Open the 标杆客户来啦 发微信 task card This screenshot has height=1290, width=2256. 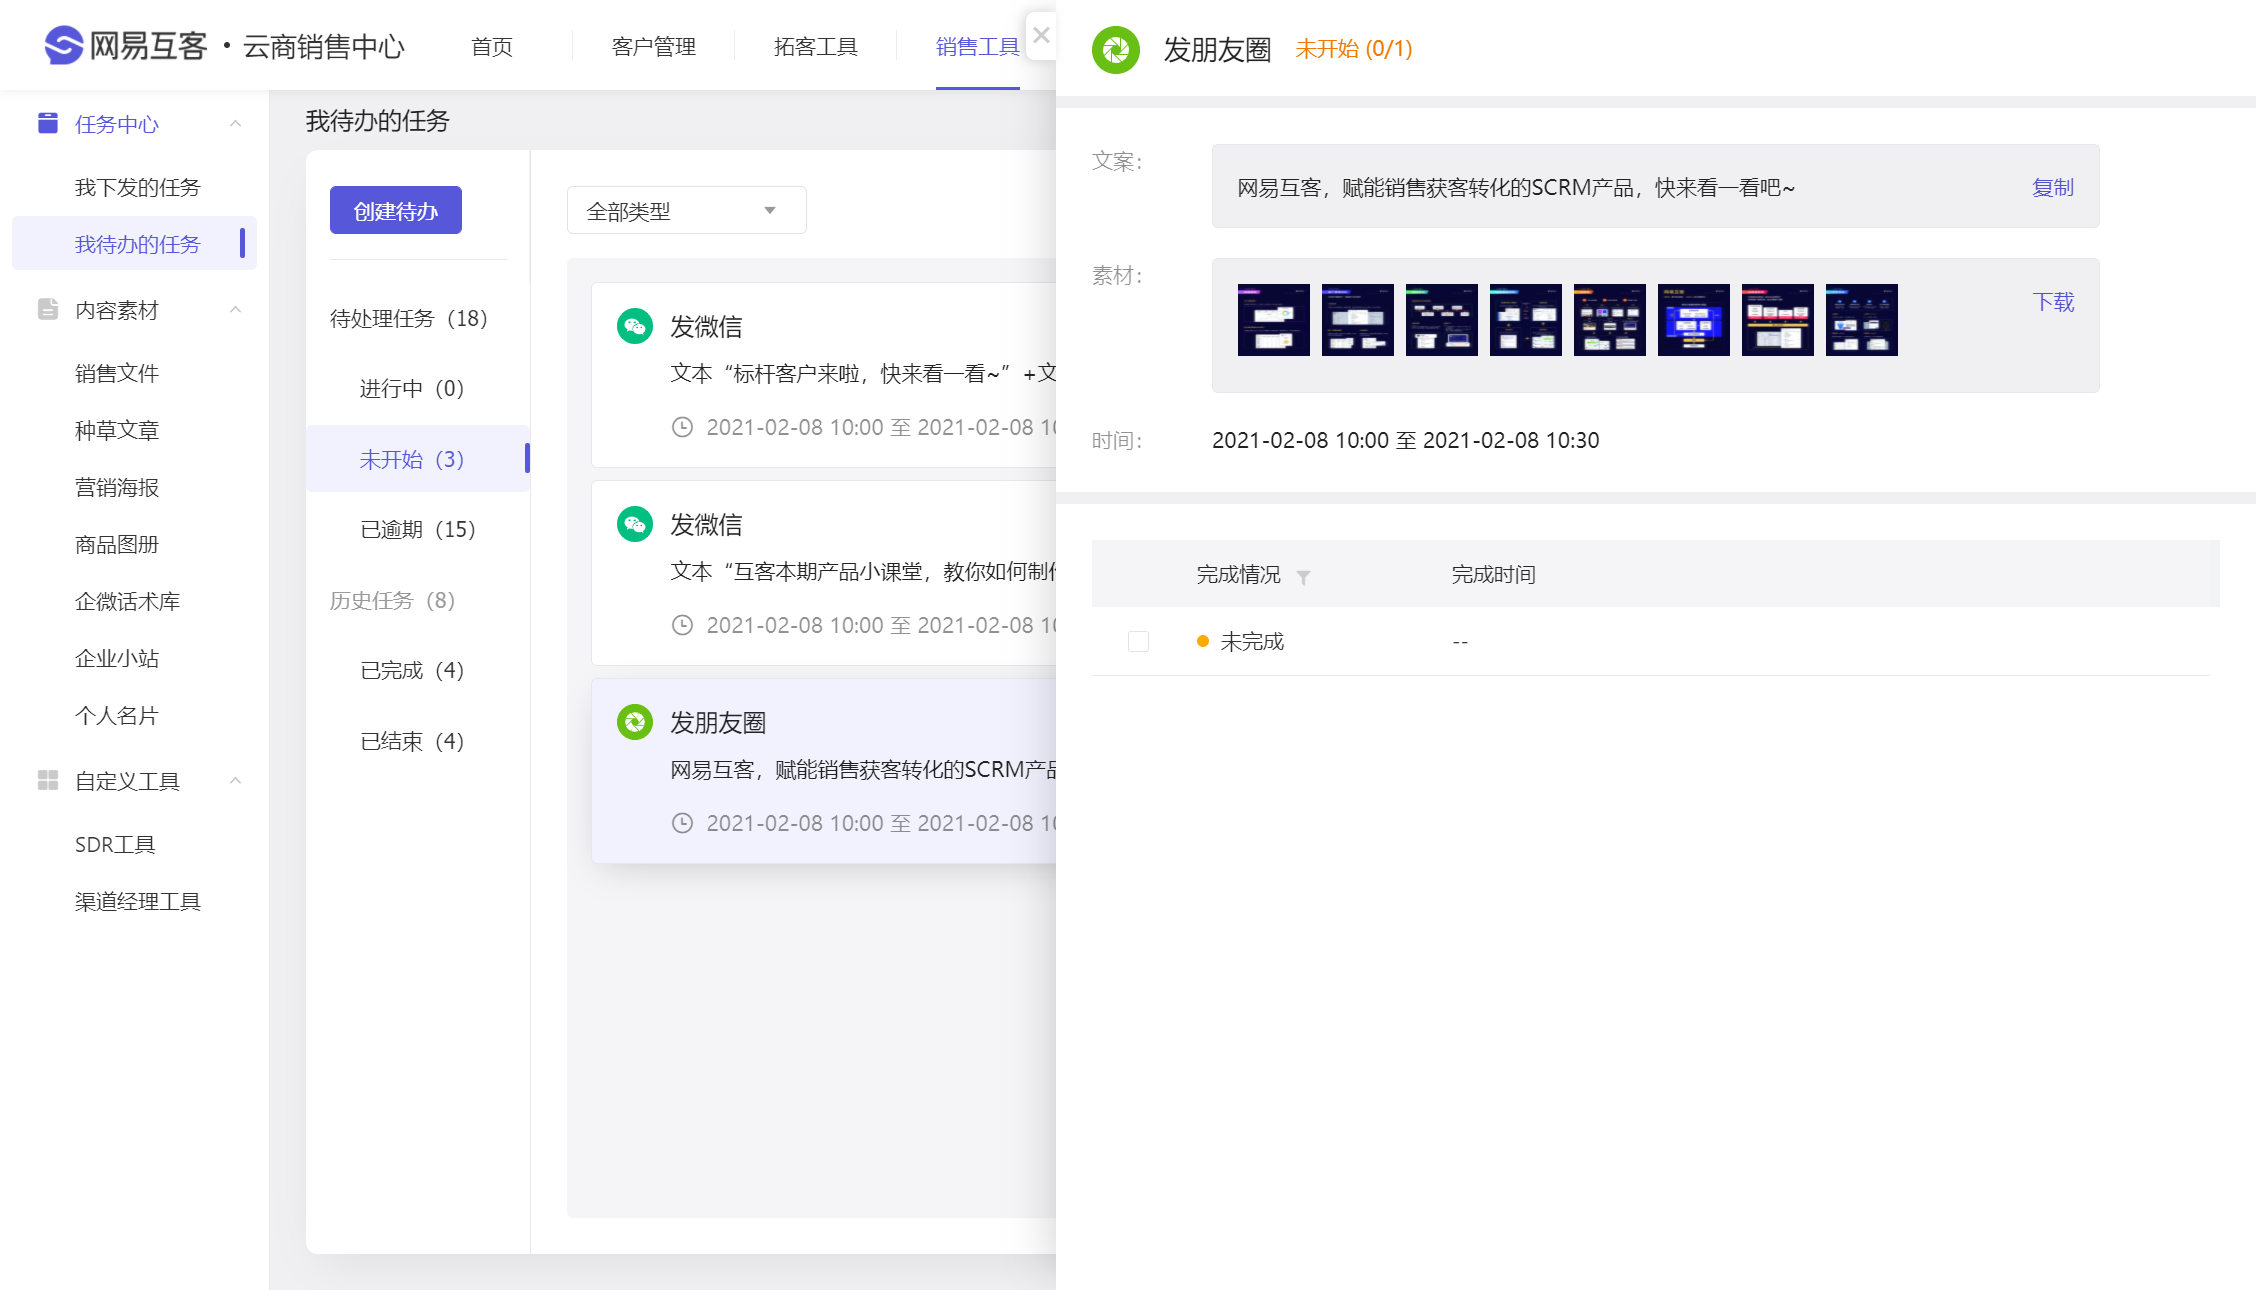(824, 375)
